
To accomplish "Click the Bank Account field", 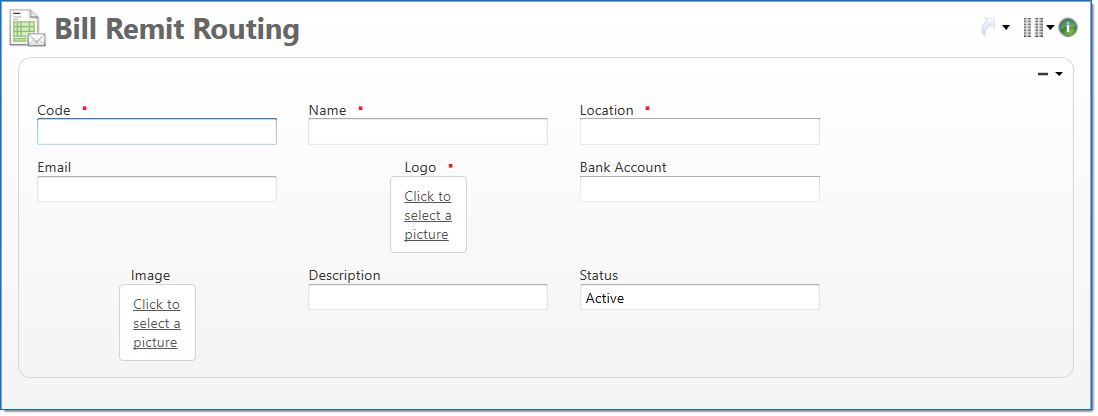I will tap(699, 189).
